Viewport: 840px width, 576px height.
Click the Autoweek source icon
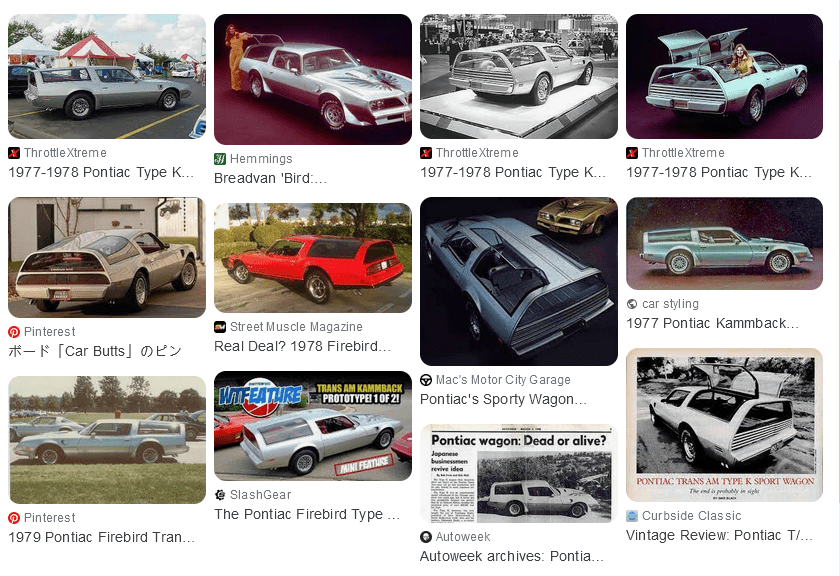[x=427, y=537]
